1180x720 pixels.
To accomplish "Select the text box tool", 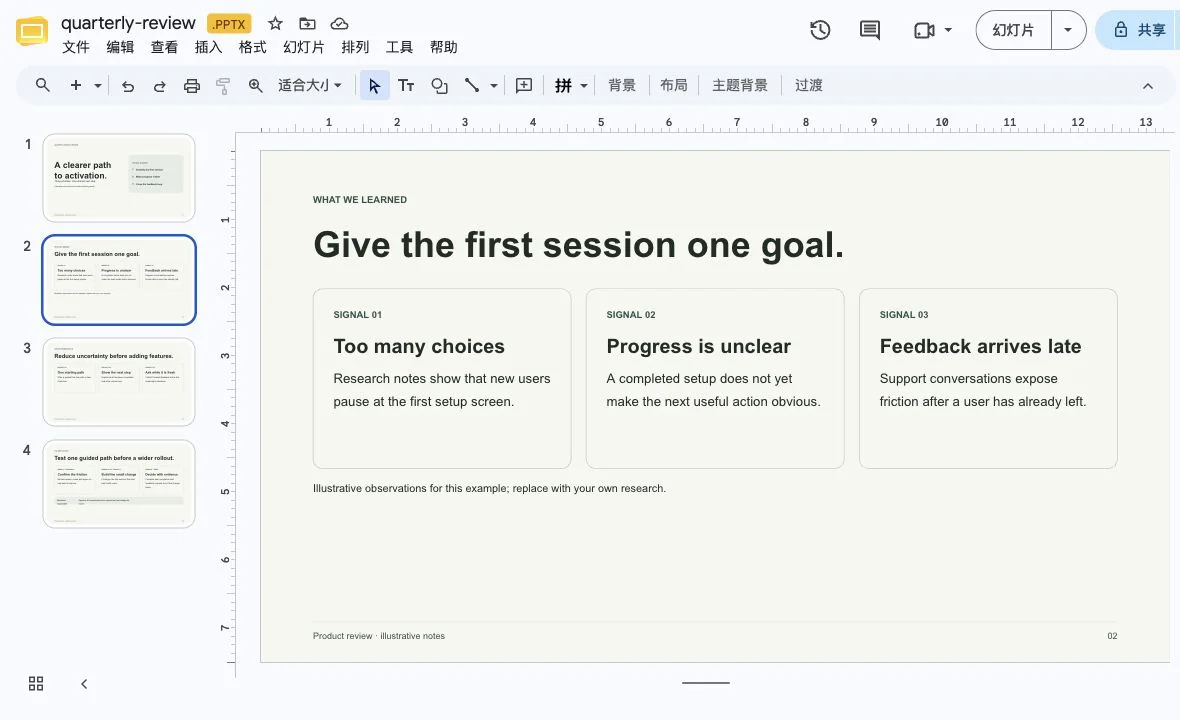I will click(406, 86).
